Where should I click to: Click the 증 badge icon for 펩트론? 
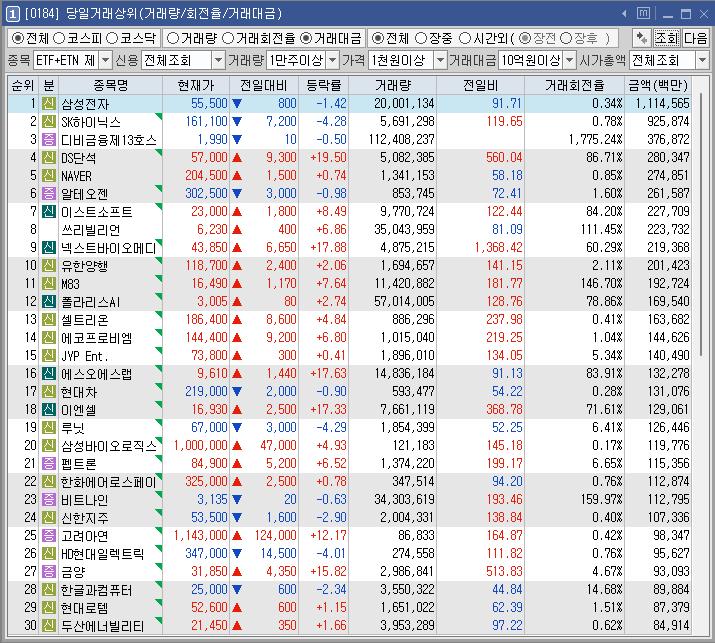click(x=49, y=463)
